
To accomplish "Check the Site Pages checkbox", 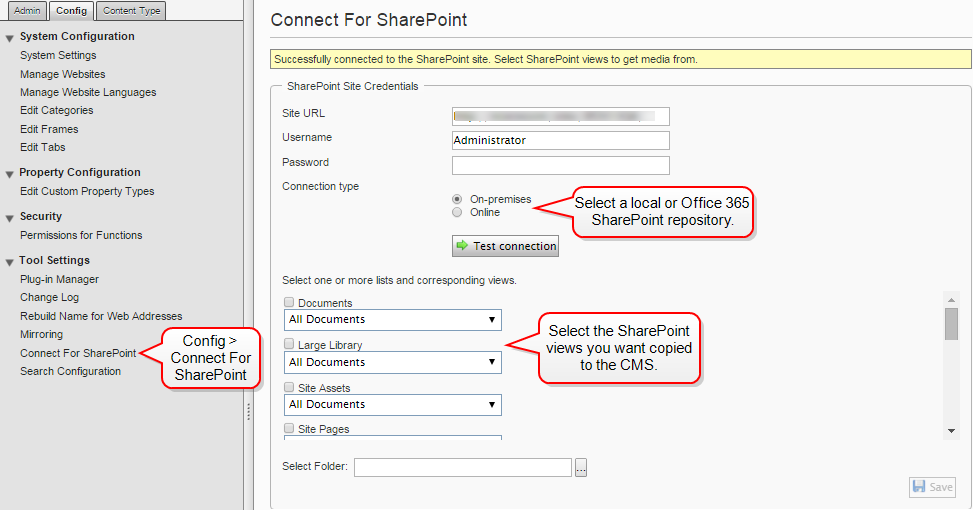I will point(289,428).
